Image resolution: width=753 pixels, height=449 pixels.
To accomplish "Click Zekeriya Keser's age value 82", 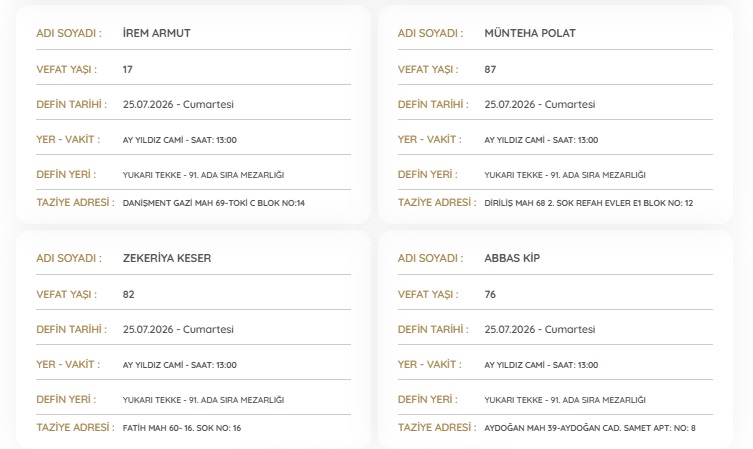I will [x=128, y=294].
